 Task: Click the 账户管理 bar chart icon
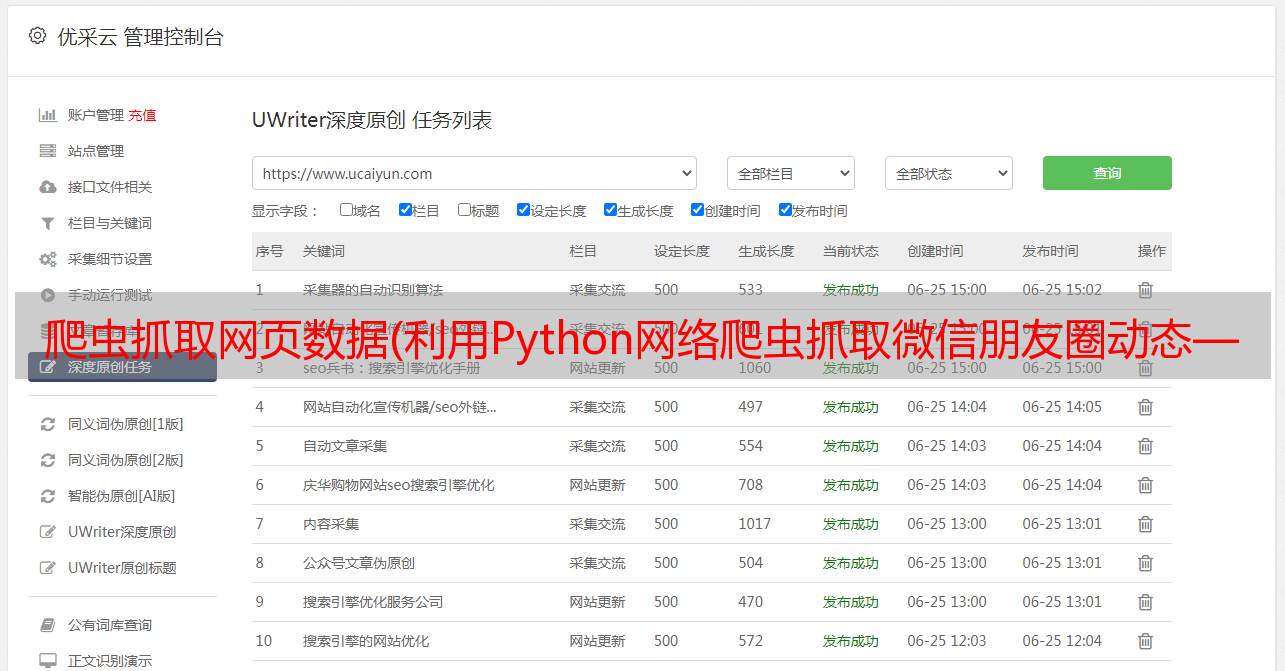coord(47,115)
